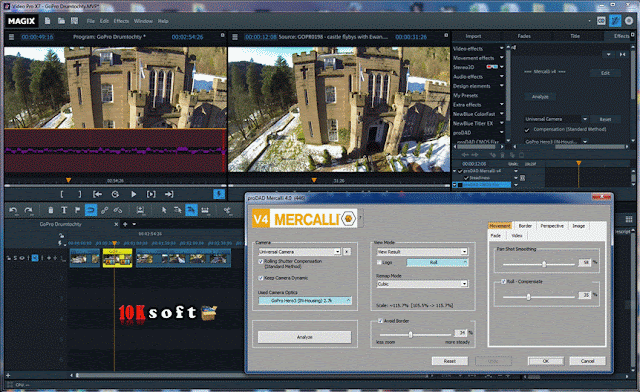The image size is (640, 392).
Task: Set range in-point bracket in program monitor
Action: 62,194
